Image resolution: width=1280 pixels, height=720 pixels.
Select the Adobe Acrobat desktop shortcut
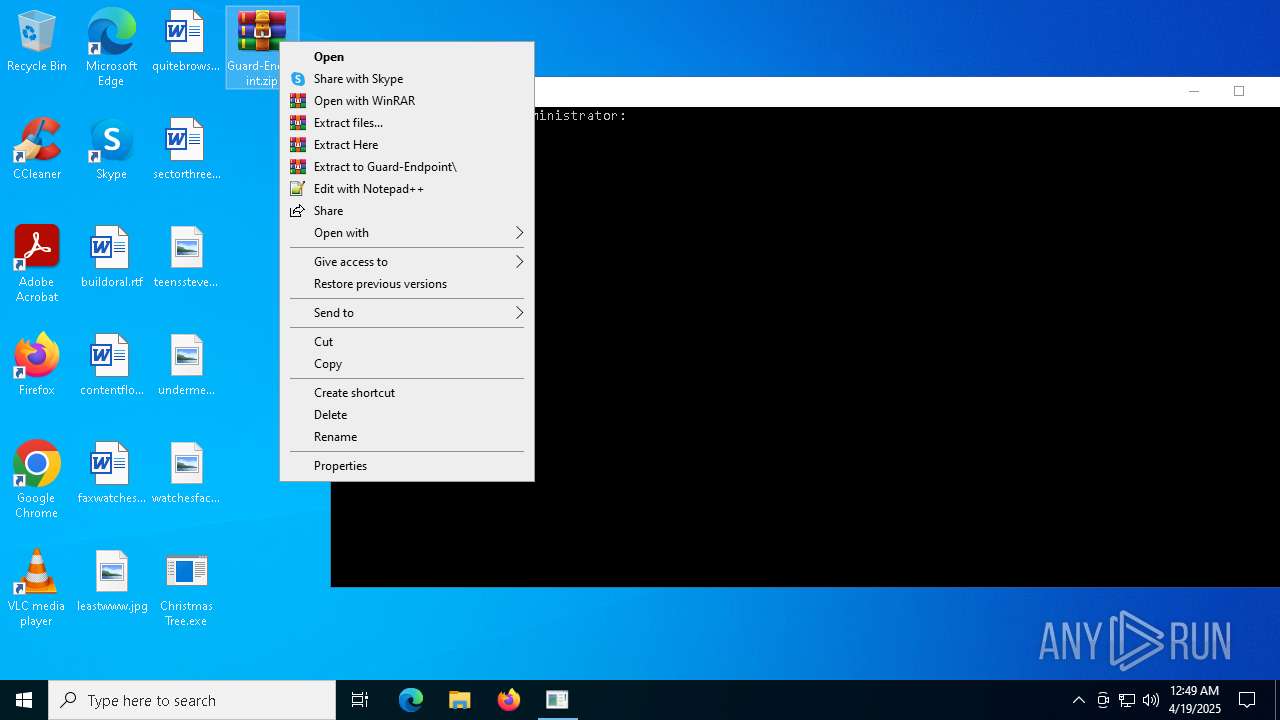tap(37, 264)
